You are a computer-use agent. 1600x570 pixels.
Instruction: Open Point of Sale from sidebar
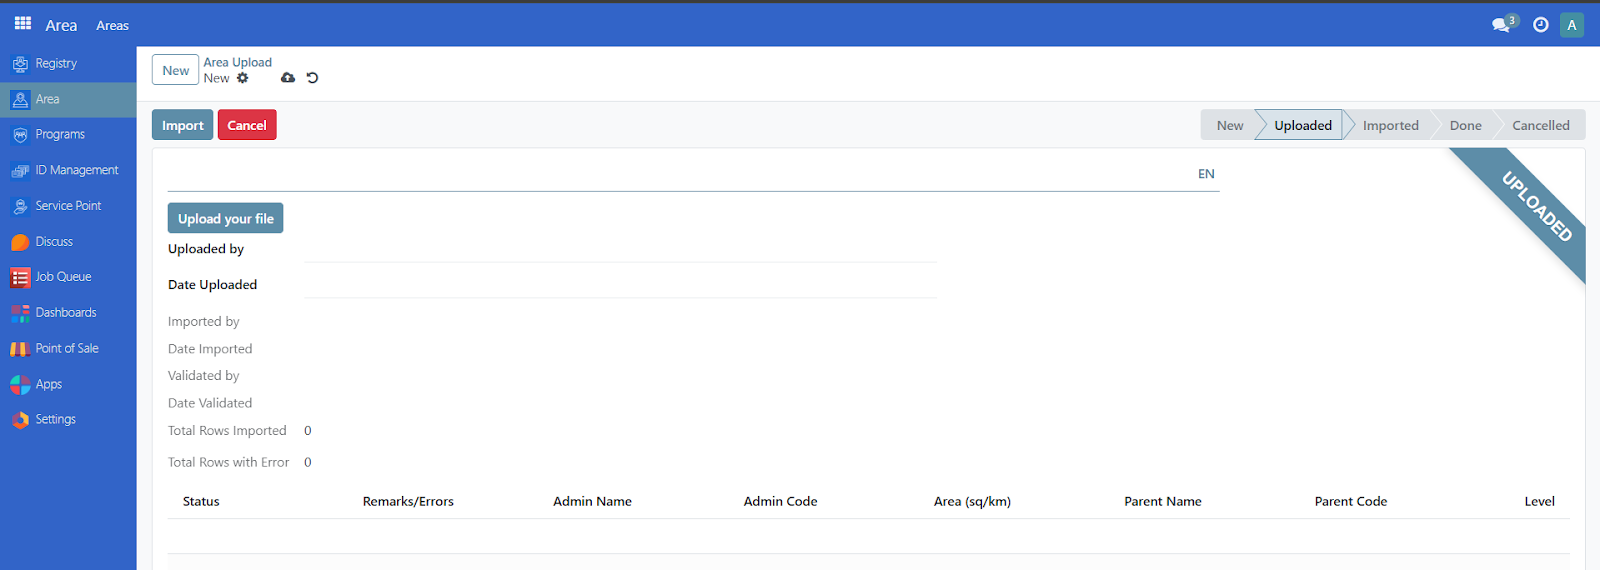click(x=67, y=348)
